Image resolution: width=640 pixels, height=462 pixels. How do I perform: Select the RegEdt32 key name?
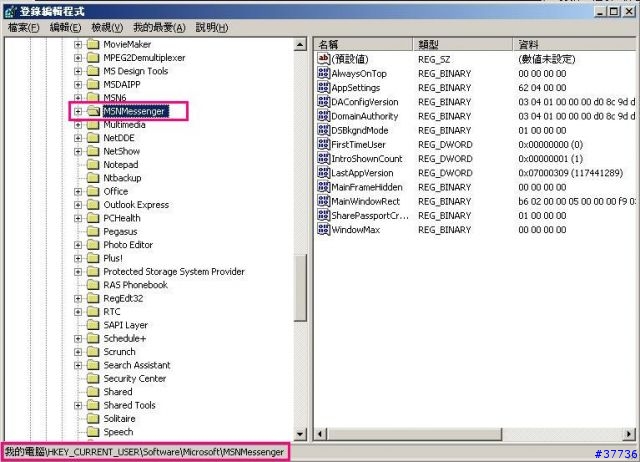(123, 298)
